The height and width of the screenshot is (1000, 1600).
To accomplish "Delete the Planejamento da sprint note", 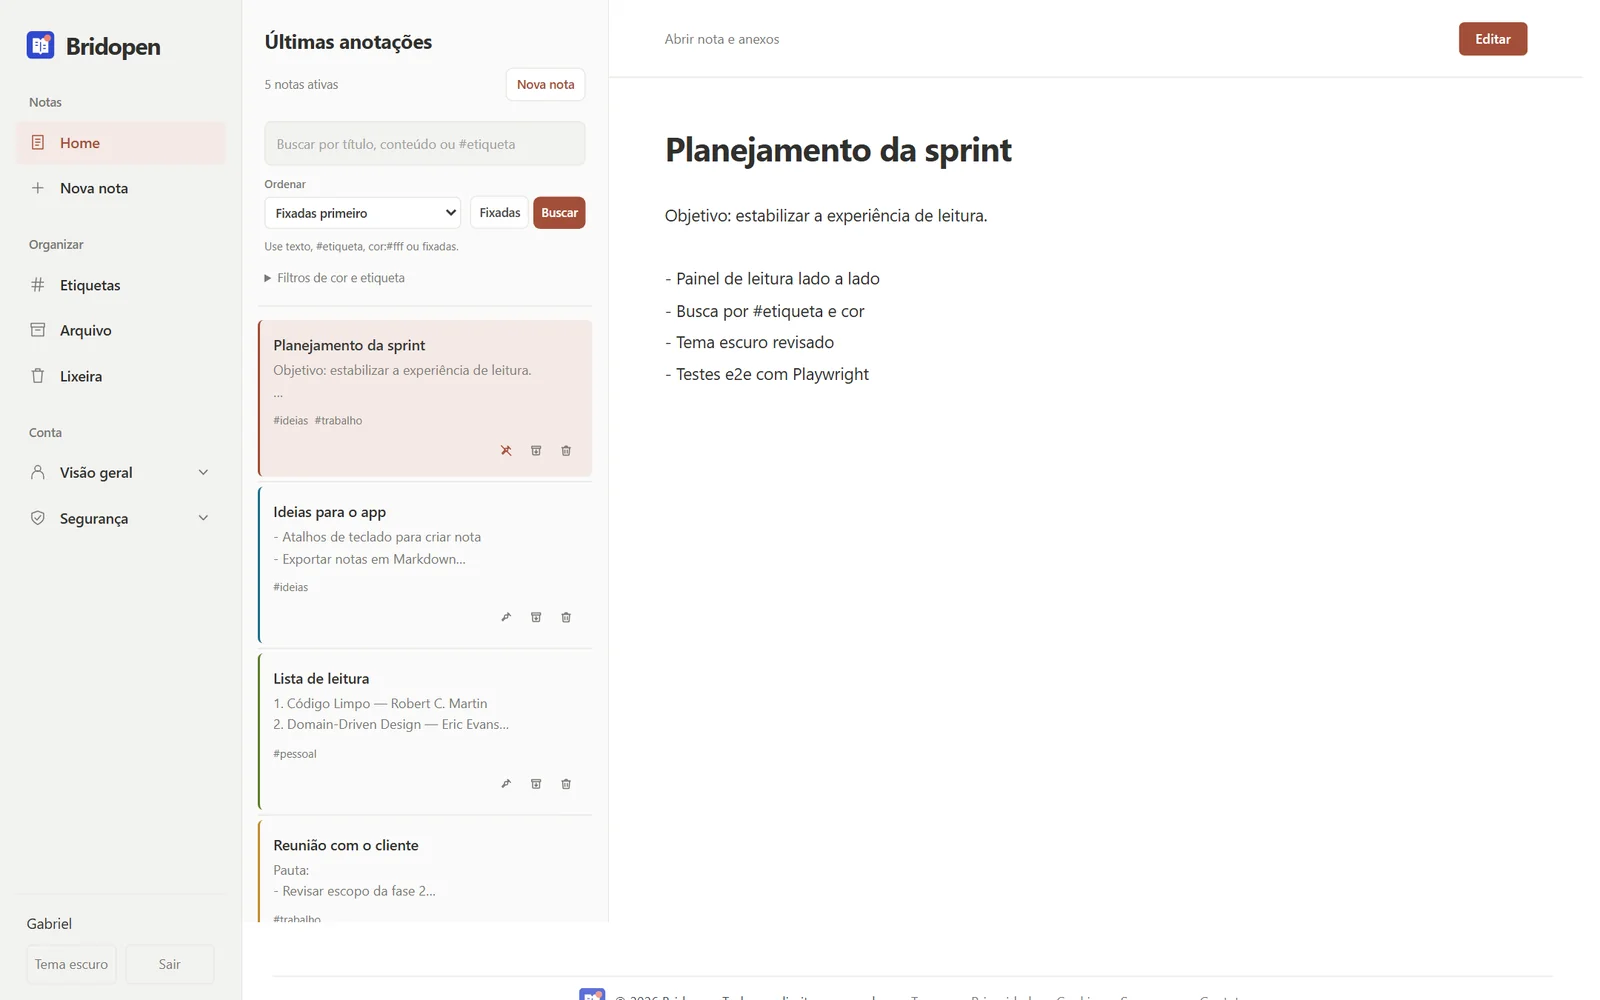I will point(566,451).
